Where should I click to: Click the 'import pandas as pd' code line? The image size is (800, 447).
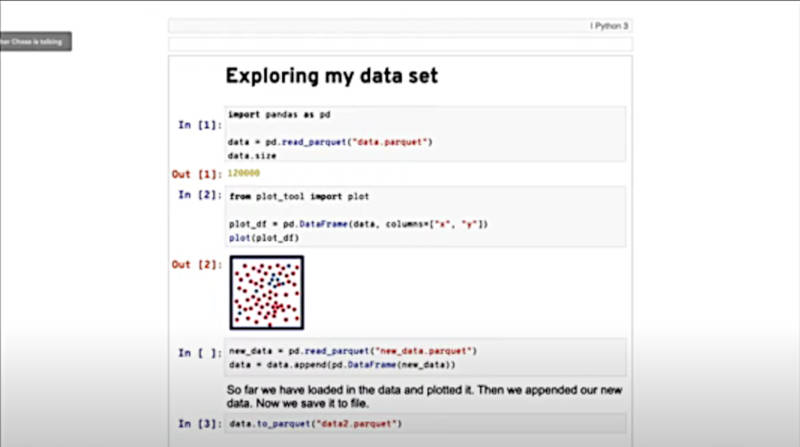click(x=279, y=115)
